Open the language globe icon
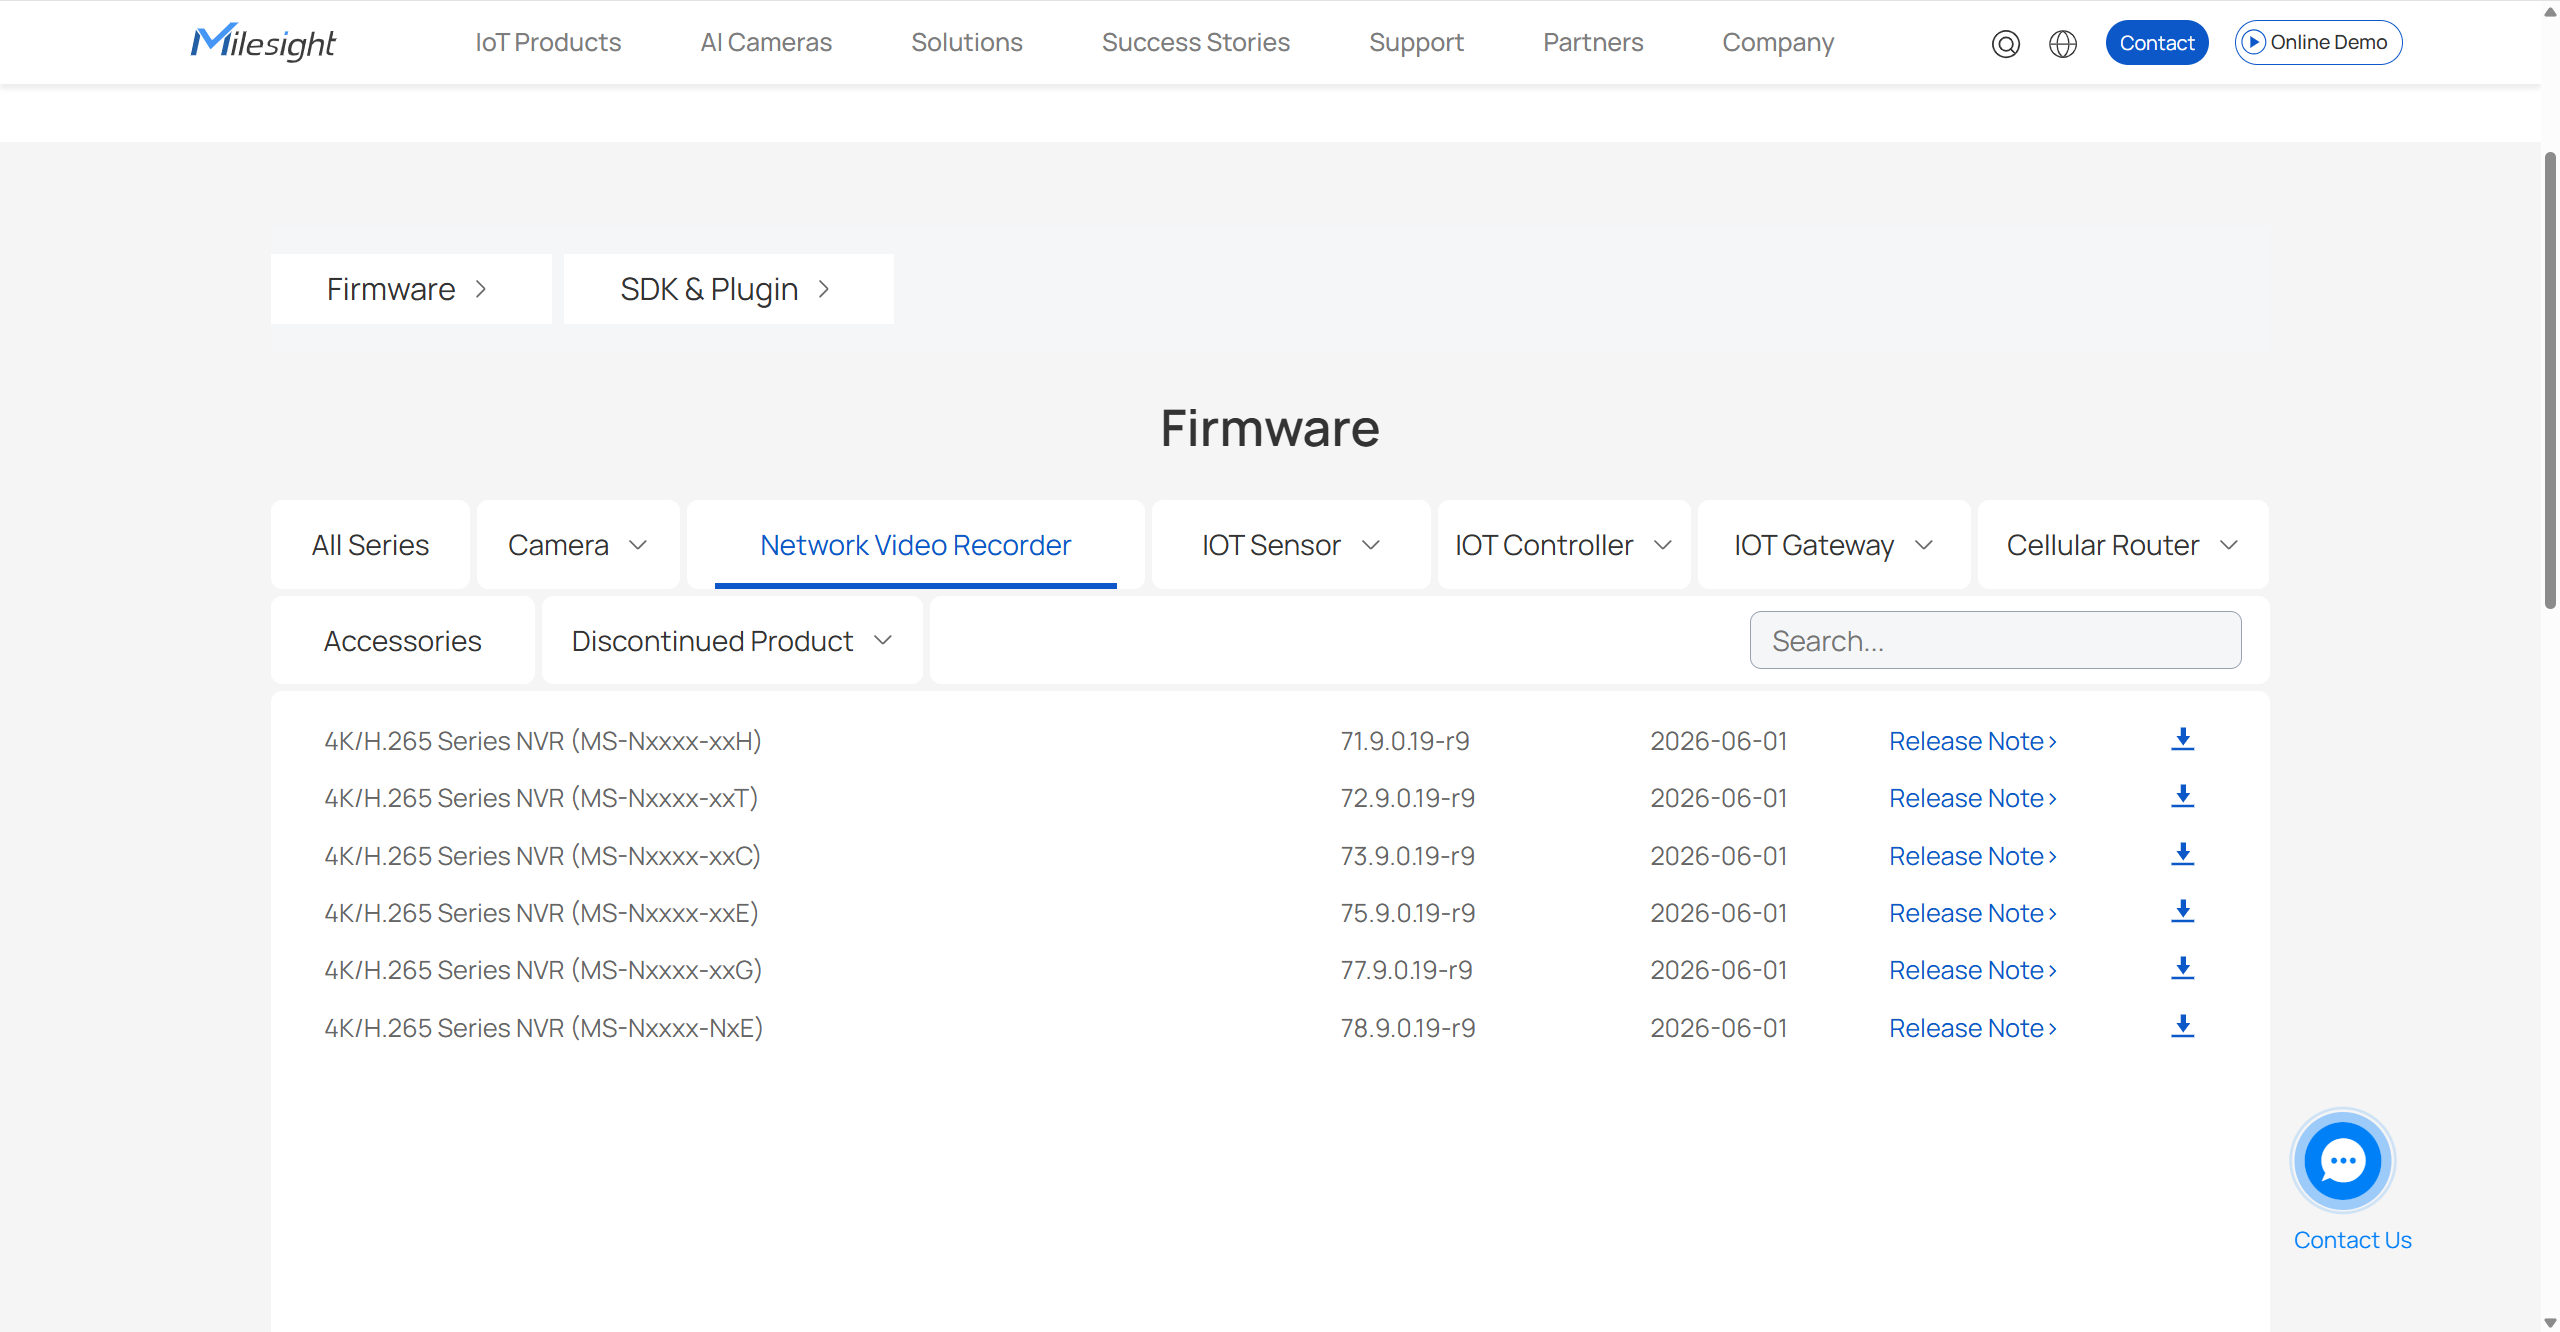 (x=2062, y=43)
